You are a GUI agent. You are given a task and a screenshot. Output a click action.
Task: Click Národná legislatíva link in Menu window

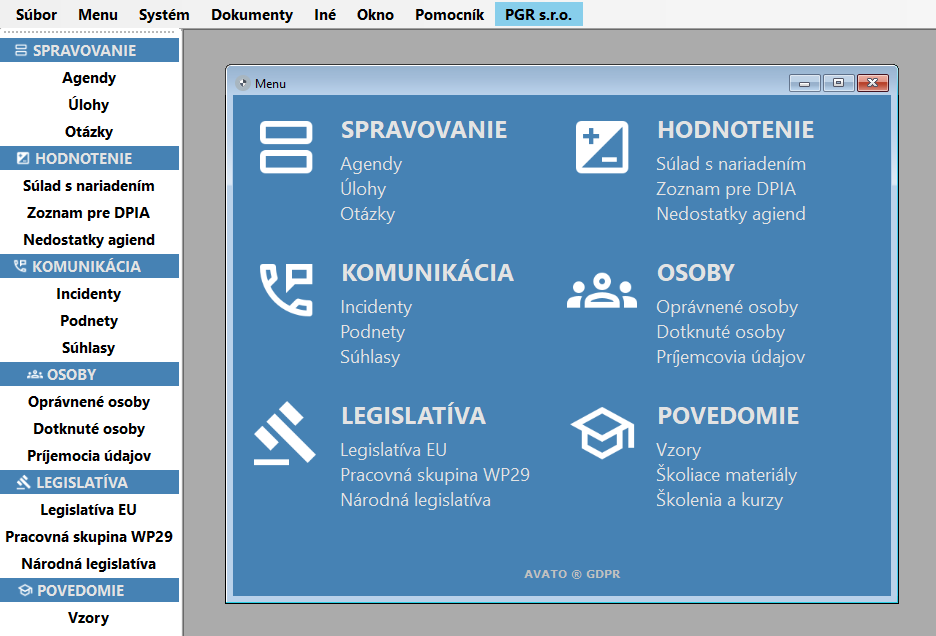[415, 500]
